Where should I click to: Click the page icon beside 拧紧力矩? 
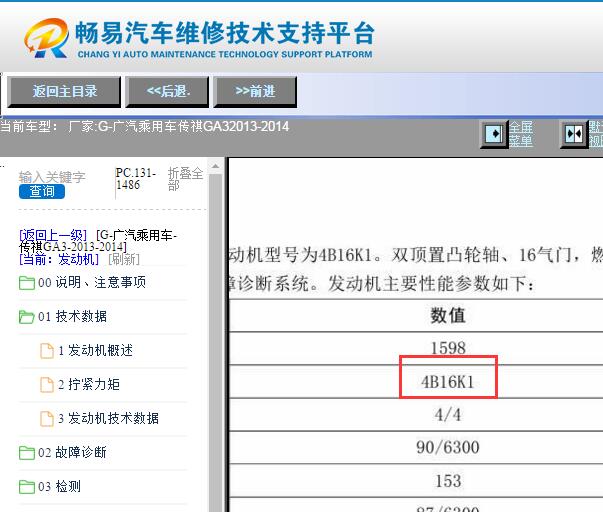pos(47,385)
